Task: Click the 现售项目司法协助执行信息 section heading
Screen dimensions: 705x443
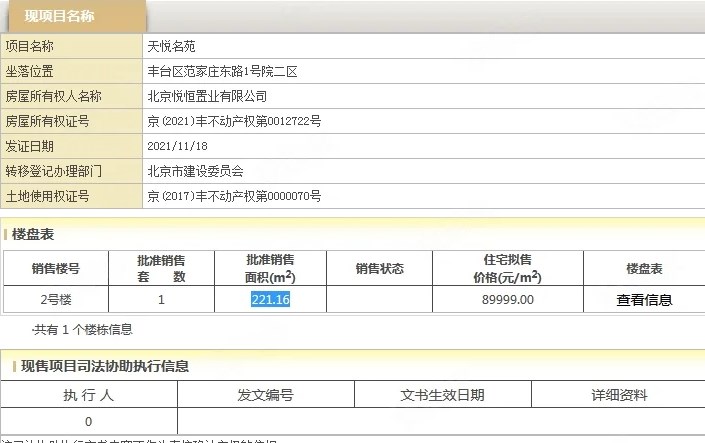Action: click(x=105, y=366)
